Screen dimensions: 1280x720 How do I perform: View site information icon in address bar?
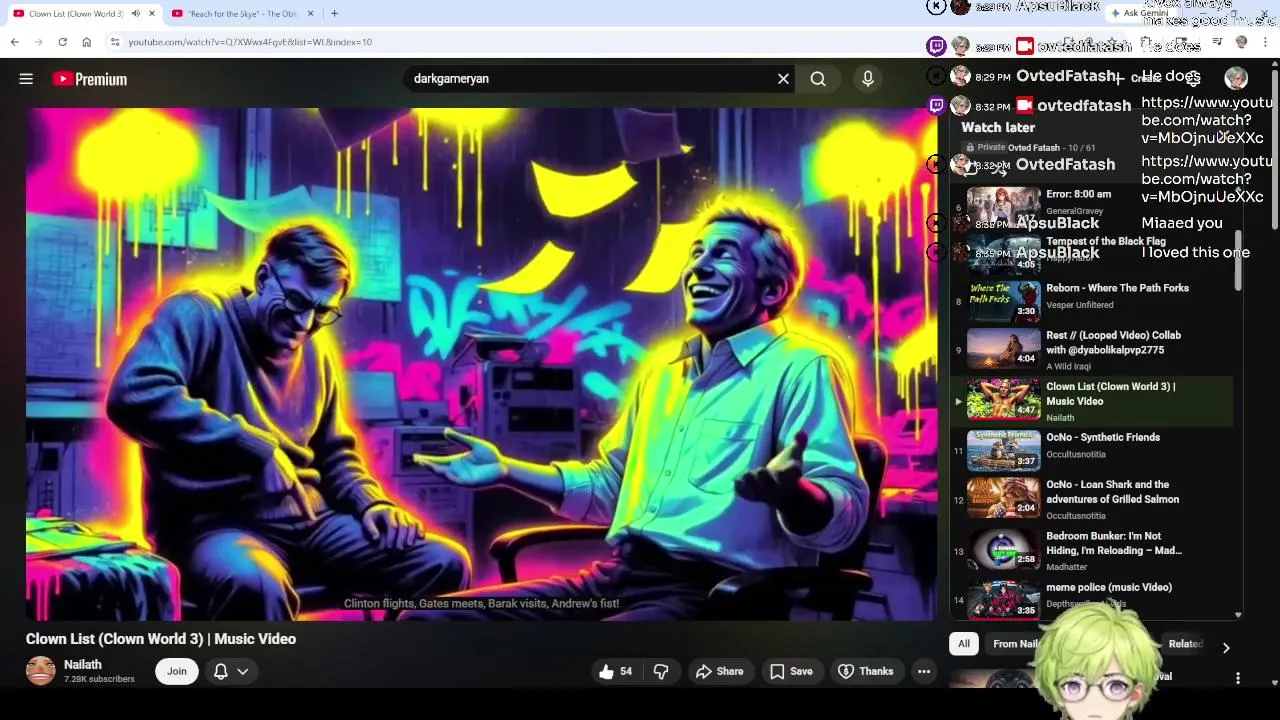coord(115,42)
